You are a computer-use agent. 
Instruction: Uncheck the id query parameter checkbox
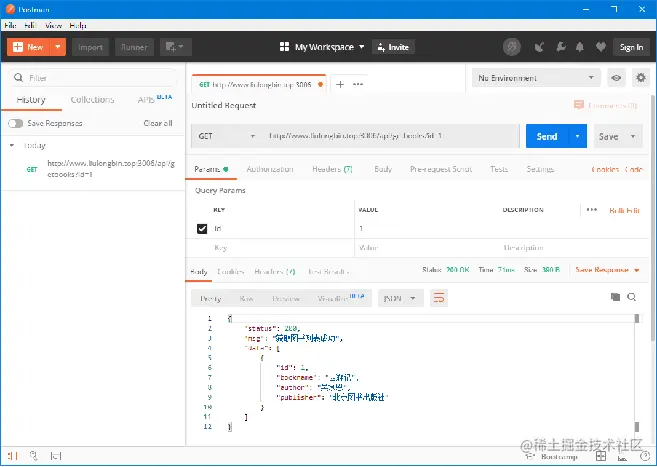202,229
